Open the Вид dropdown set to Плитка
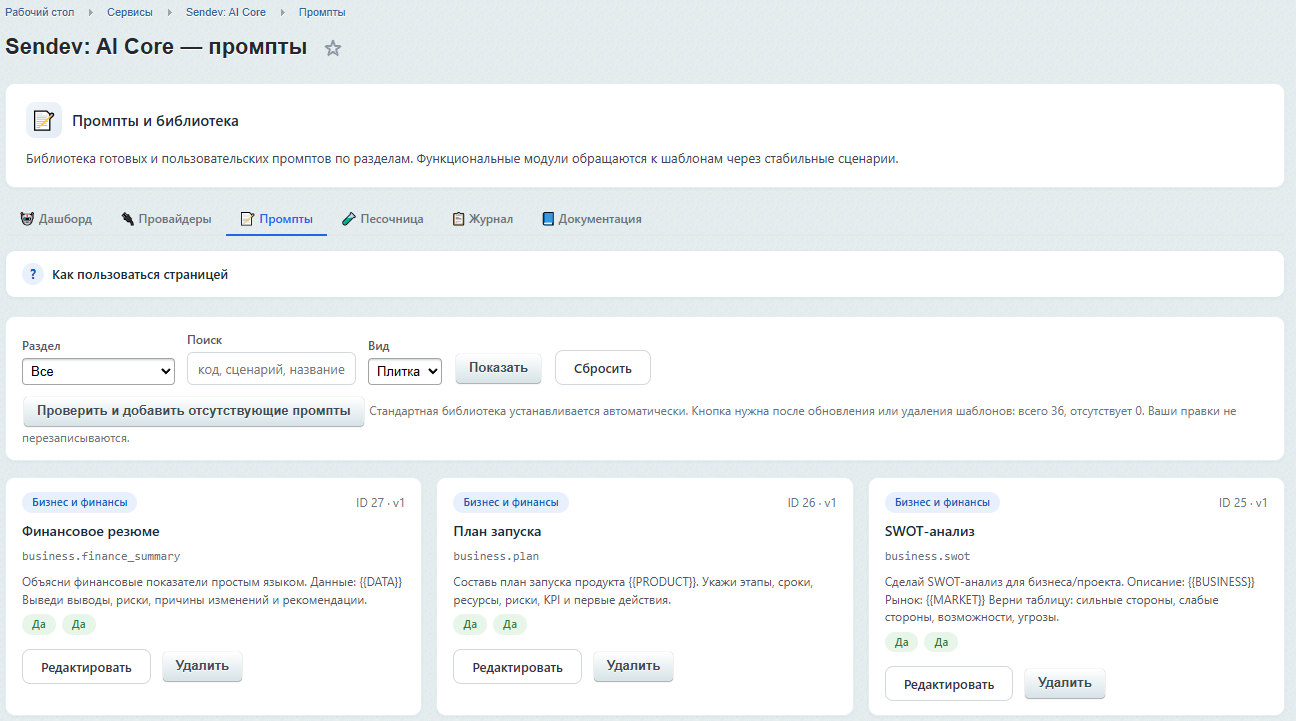The image size is (1296, 721). pos(405,371)
